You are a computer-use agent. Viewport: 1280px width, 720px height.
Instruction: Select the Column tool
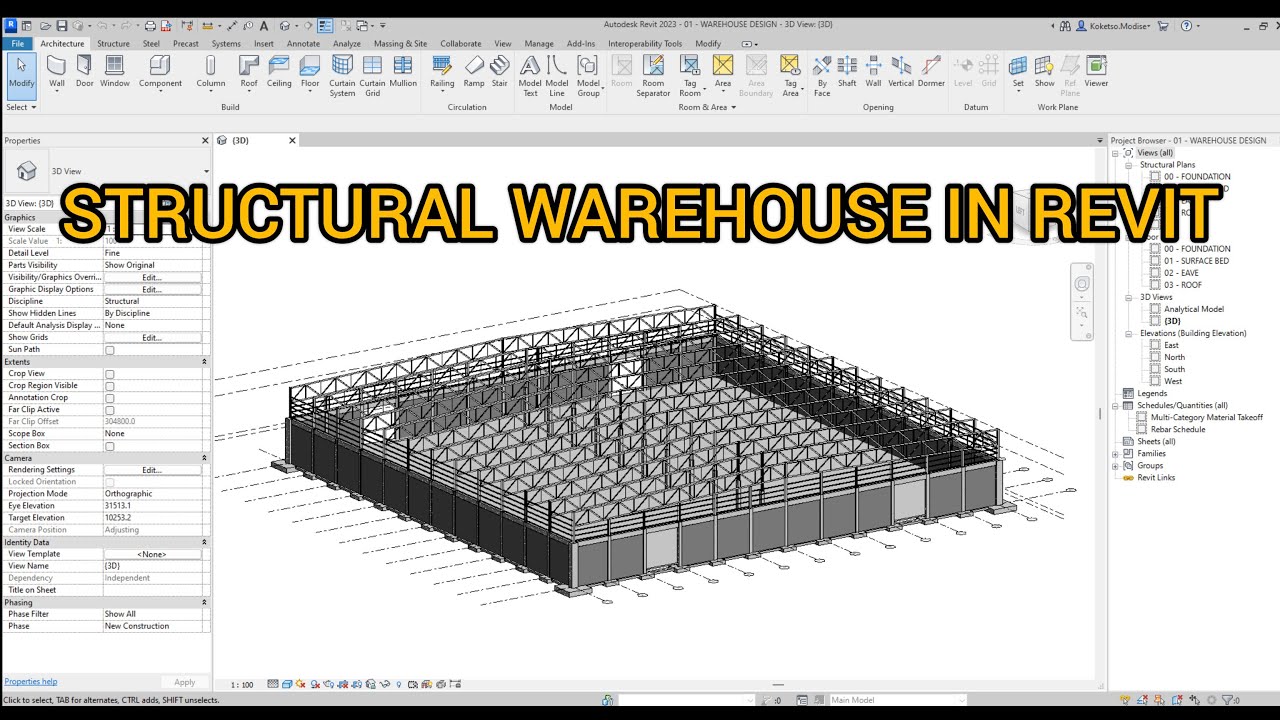pyautogui.click(x=210, y=72)
